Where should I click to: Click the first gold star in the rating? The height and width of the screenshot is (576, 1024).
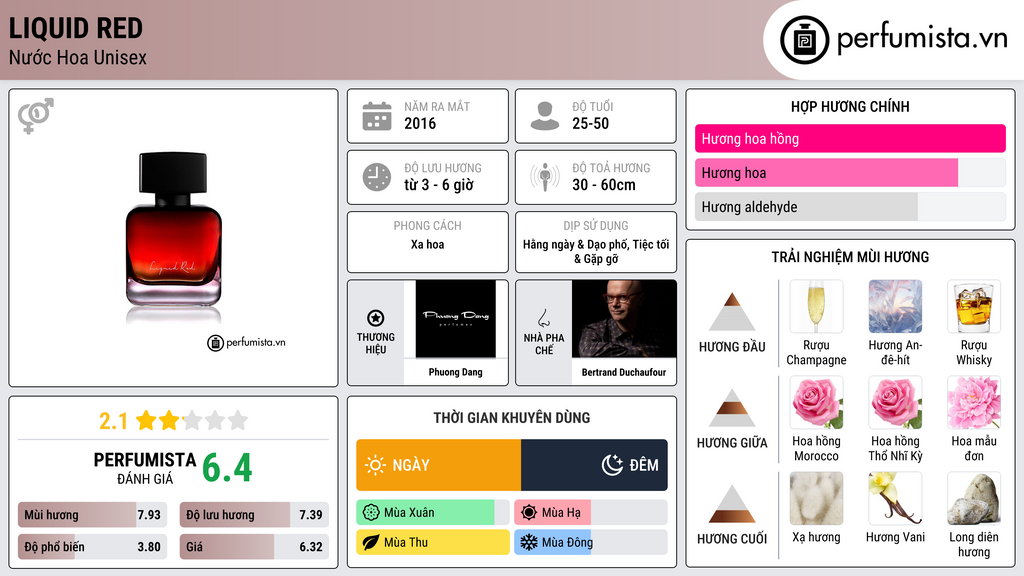pos(146,420)
